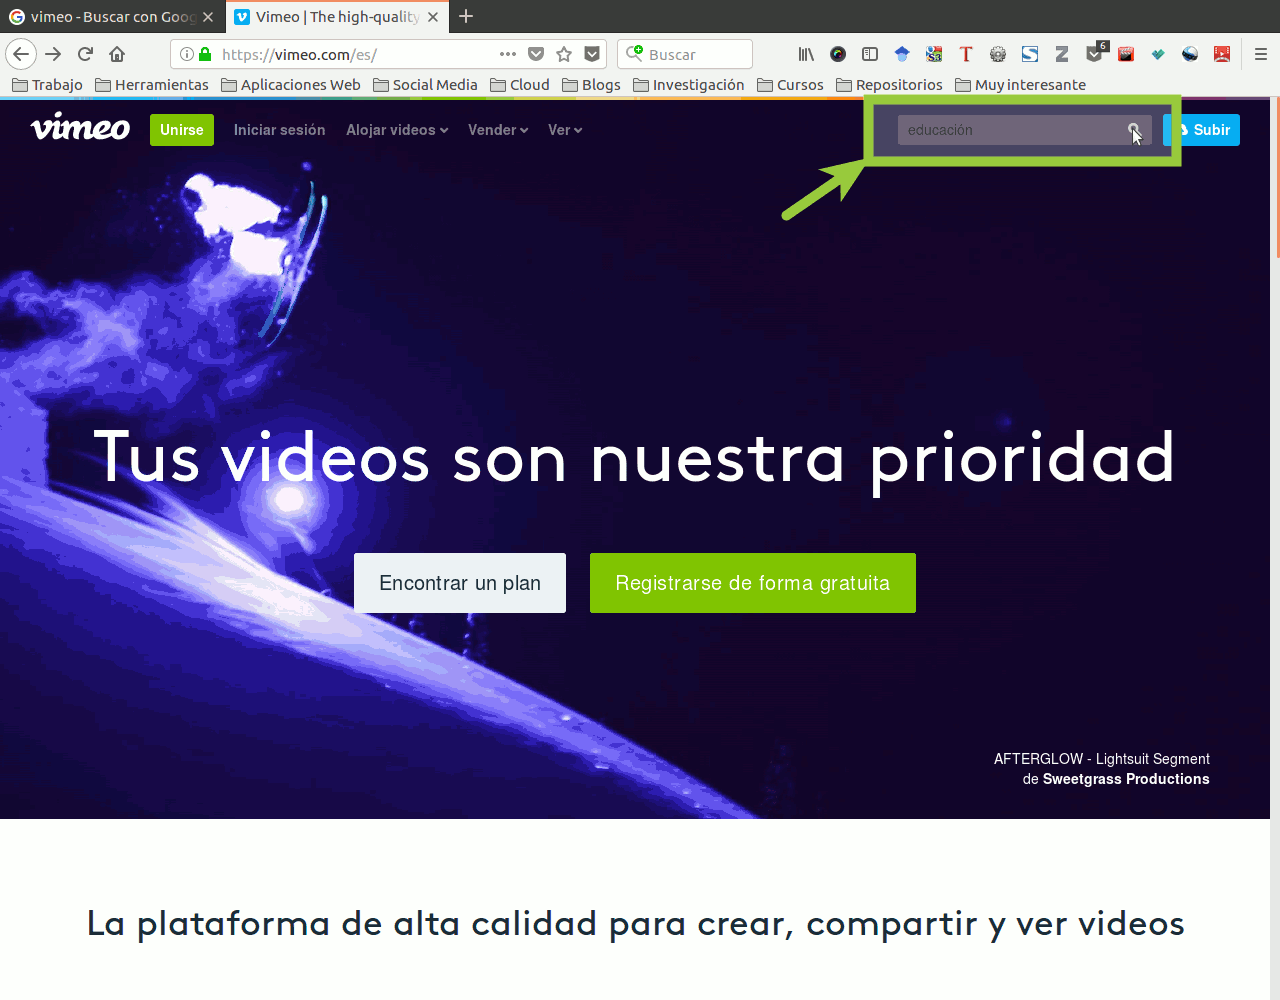The height and width of the screenshot is (1000, 1280).
Task: Open 'Sweetgrass Productions' credit link
Action: (1126, 779)
